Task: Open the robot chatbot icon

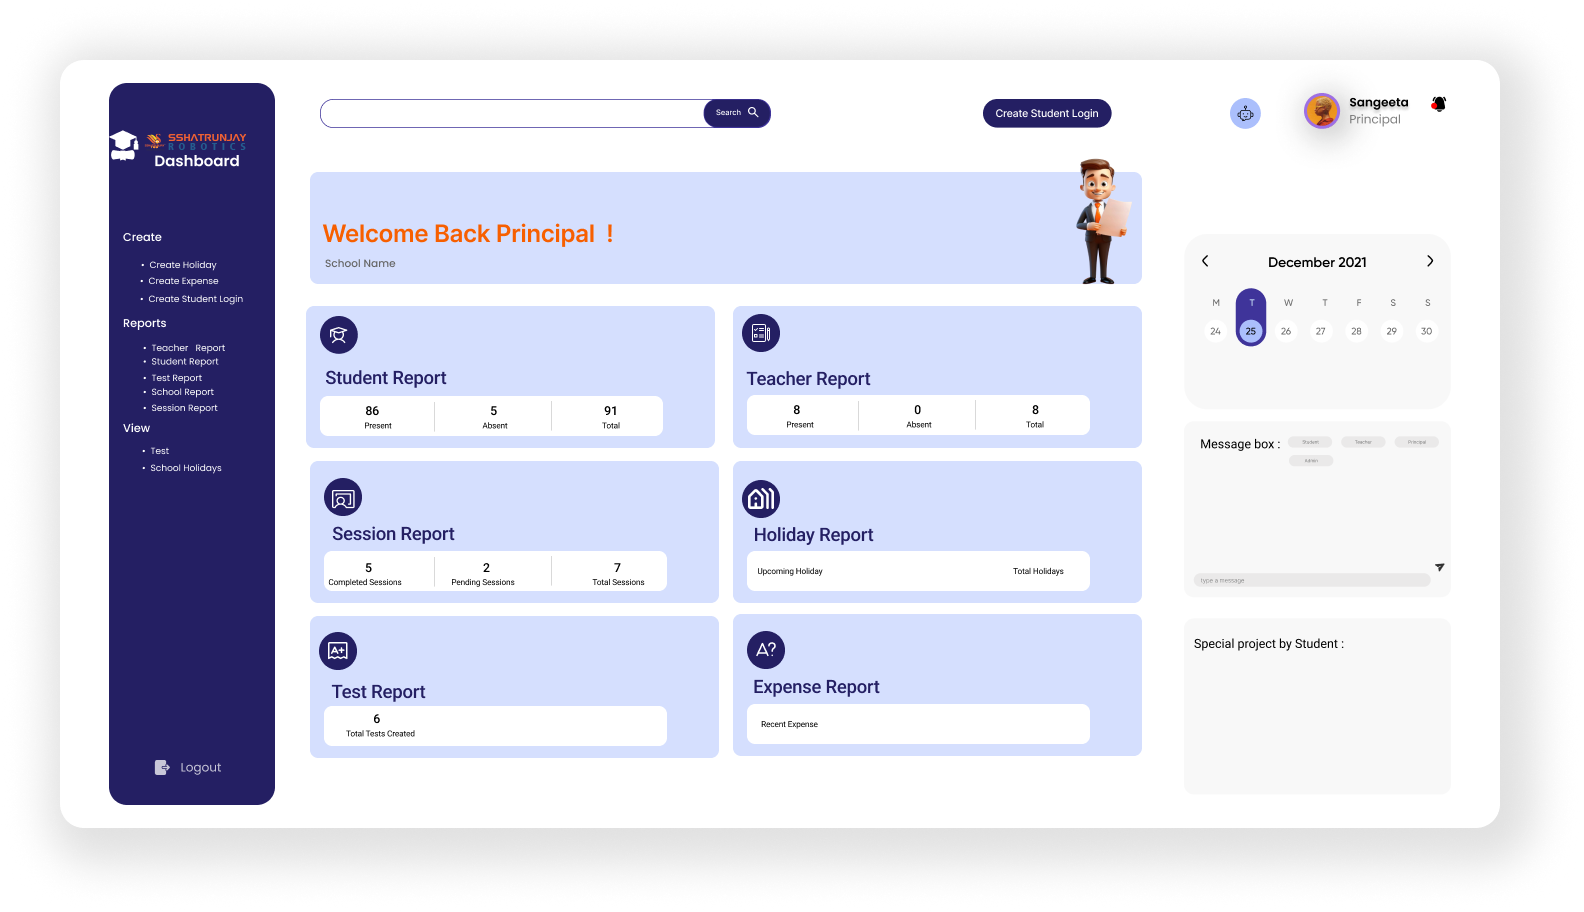Action: point(1245,114)
